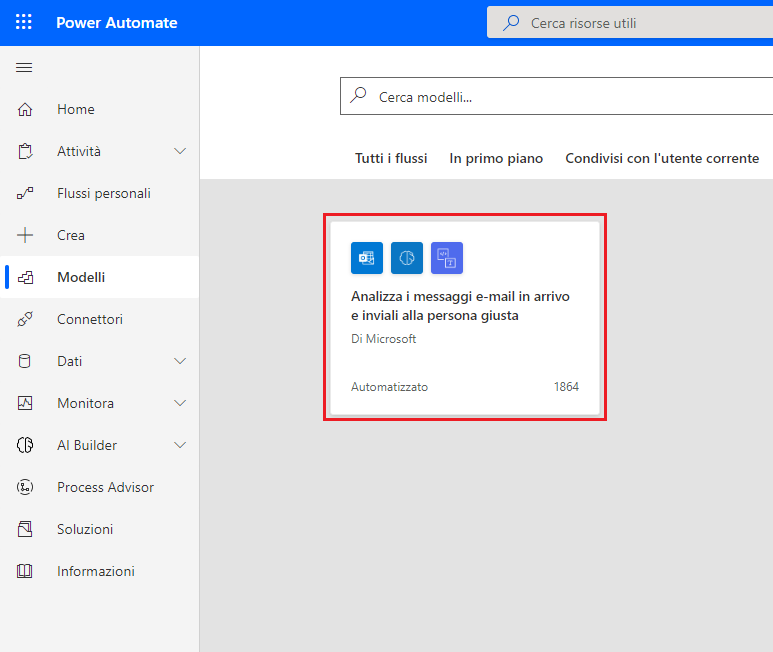Collapse the navigation hamburger menu
This screenshot has height=652, width=773.
(x=24, y=68)
